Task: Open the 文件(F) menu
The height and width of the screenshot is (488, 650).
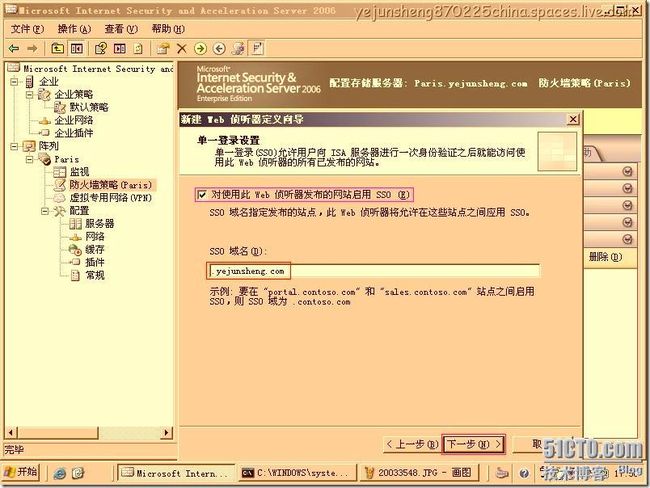Action: pos(27,29)
